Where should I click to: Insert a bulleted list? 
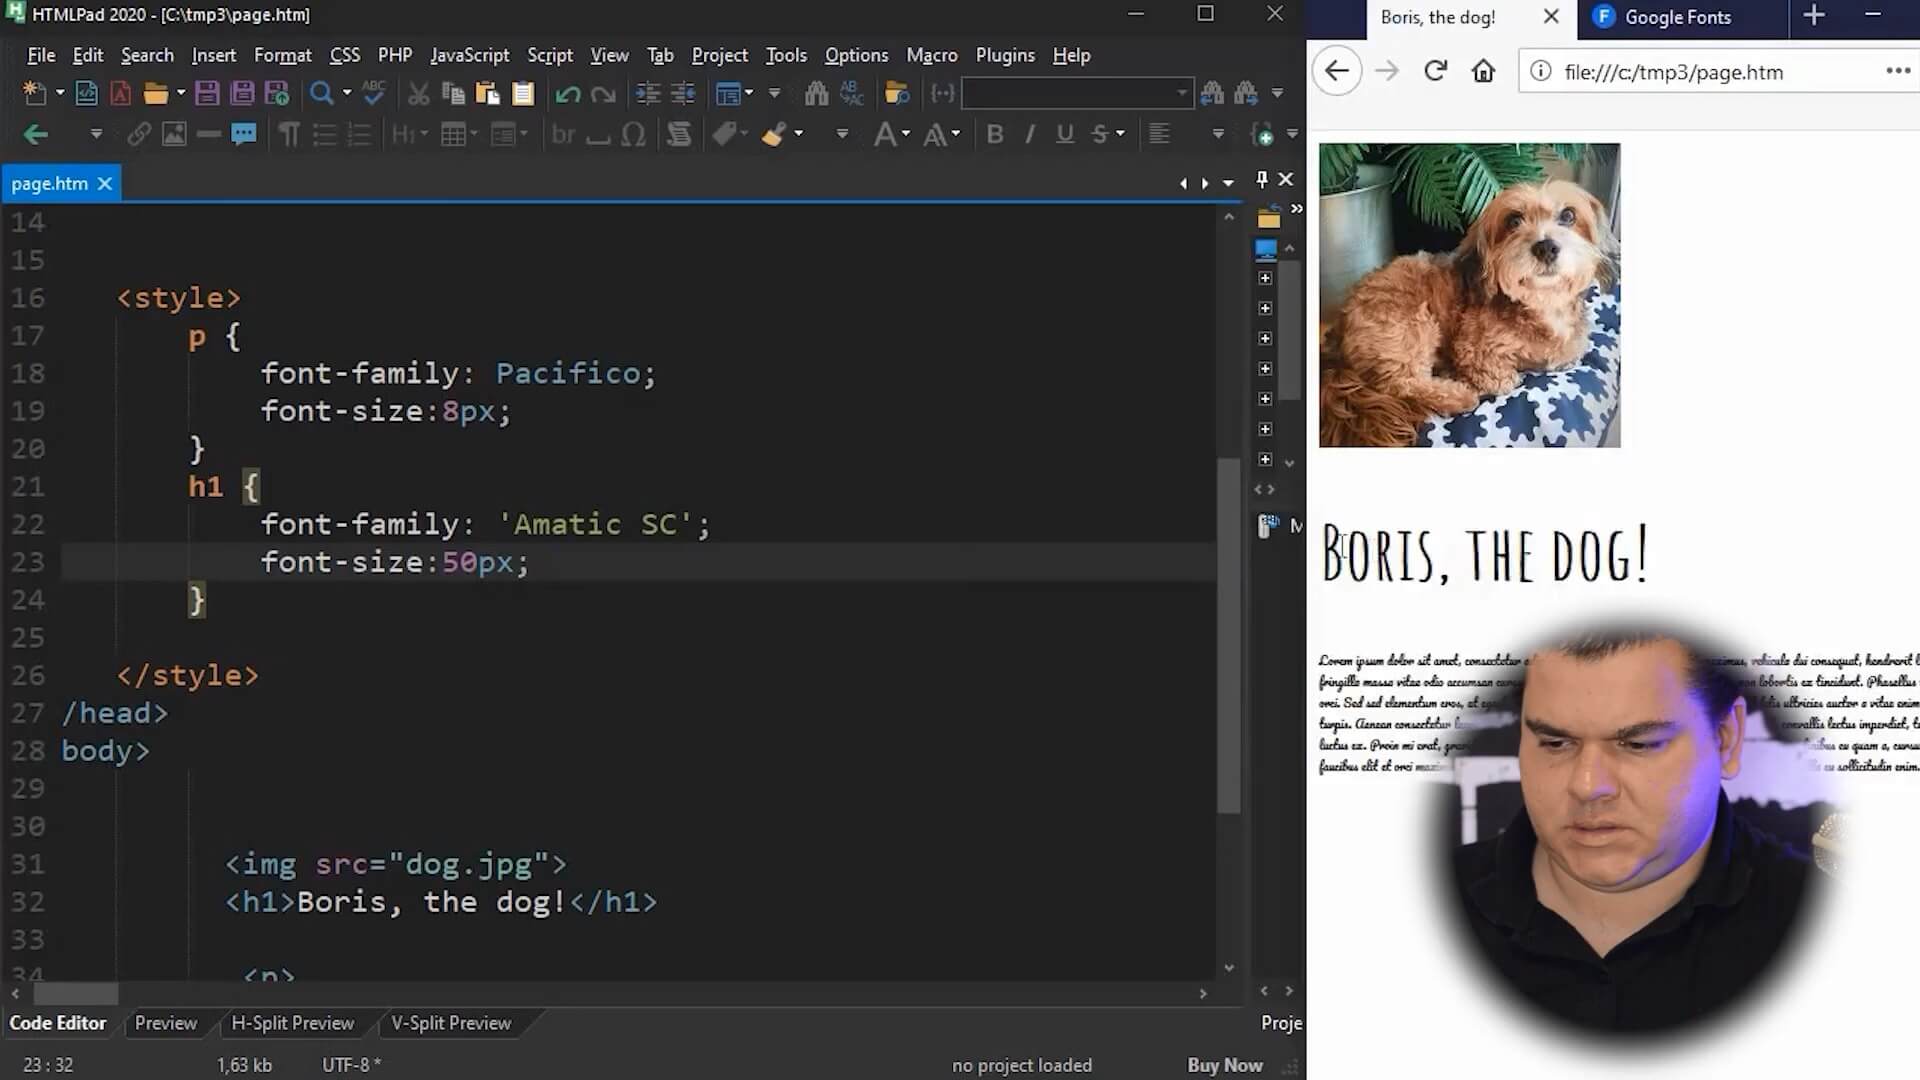(324, 133)
